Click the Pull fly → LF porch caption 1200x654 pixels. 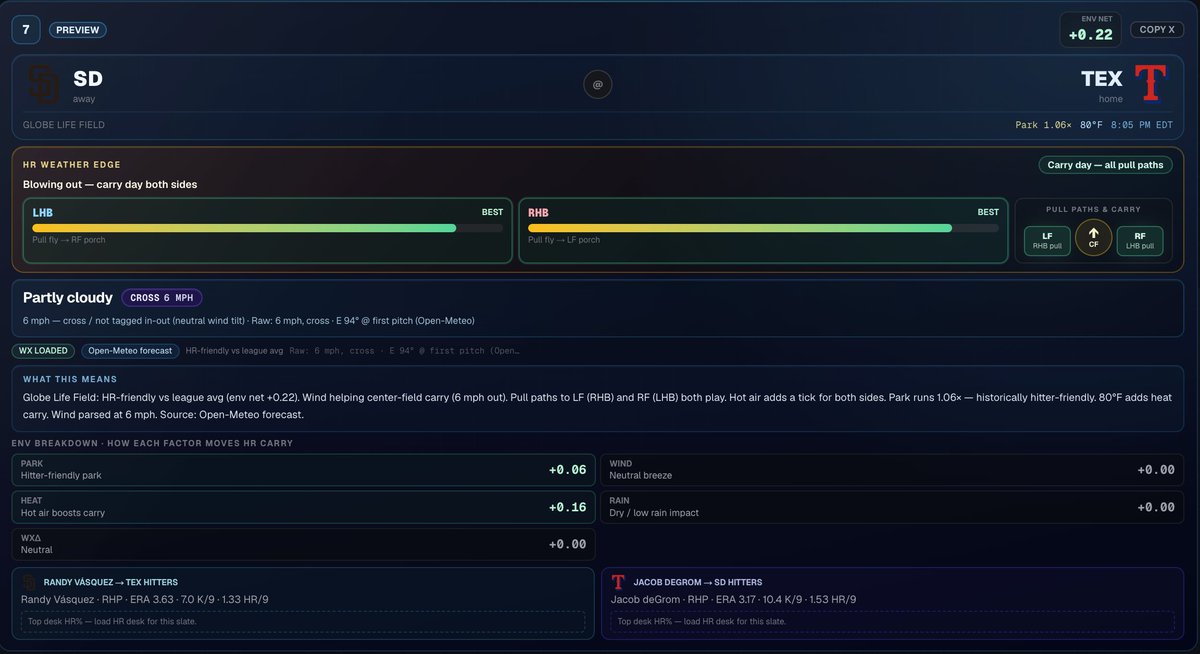tap(564, 240)
